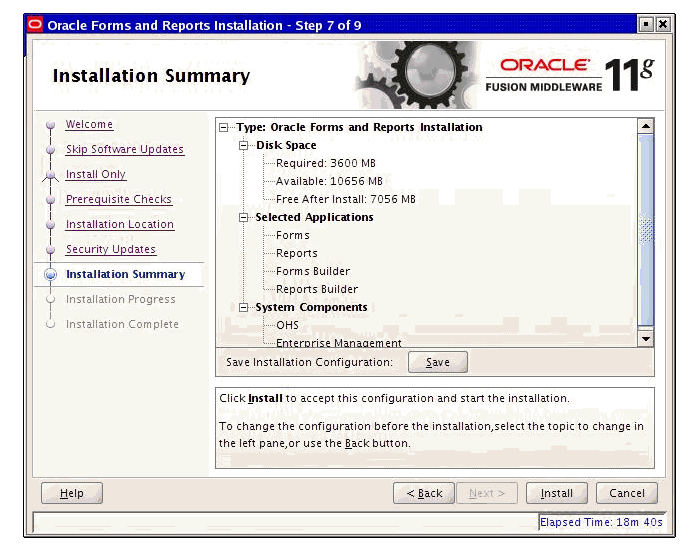Screen dimensions: 690x544
Task: Click the summary tree scroll up arrow
Action: (646, 127)
